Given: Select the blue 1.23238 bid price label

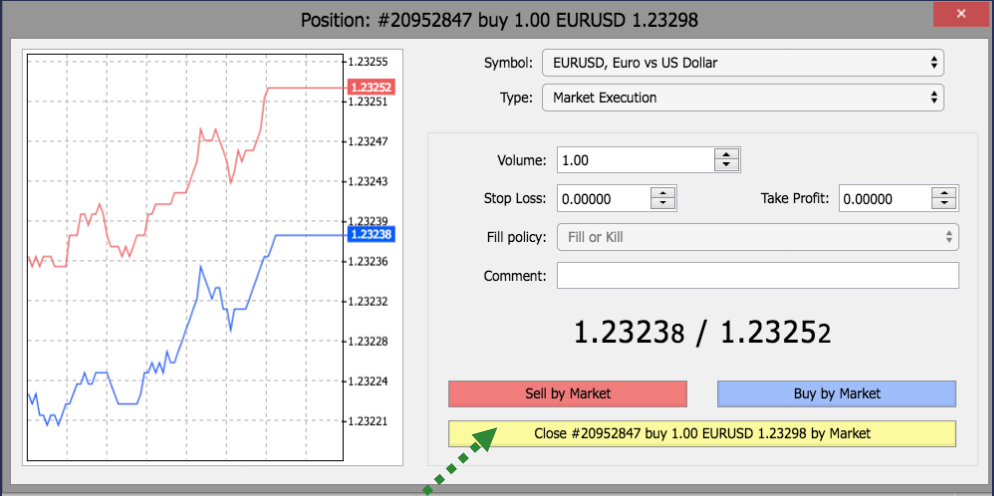Looking at the screenshot, I should 371,234.
